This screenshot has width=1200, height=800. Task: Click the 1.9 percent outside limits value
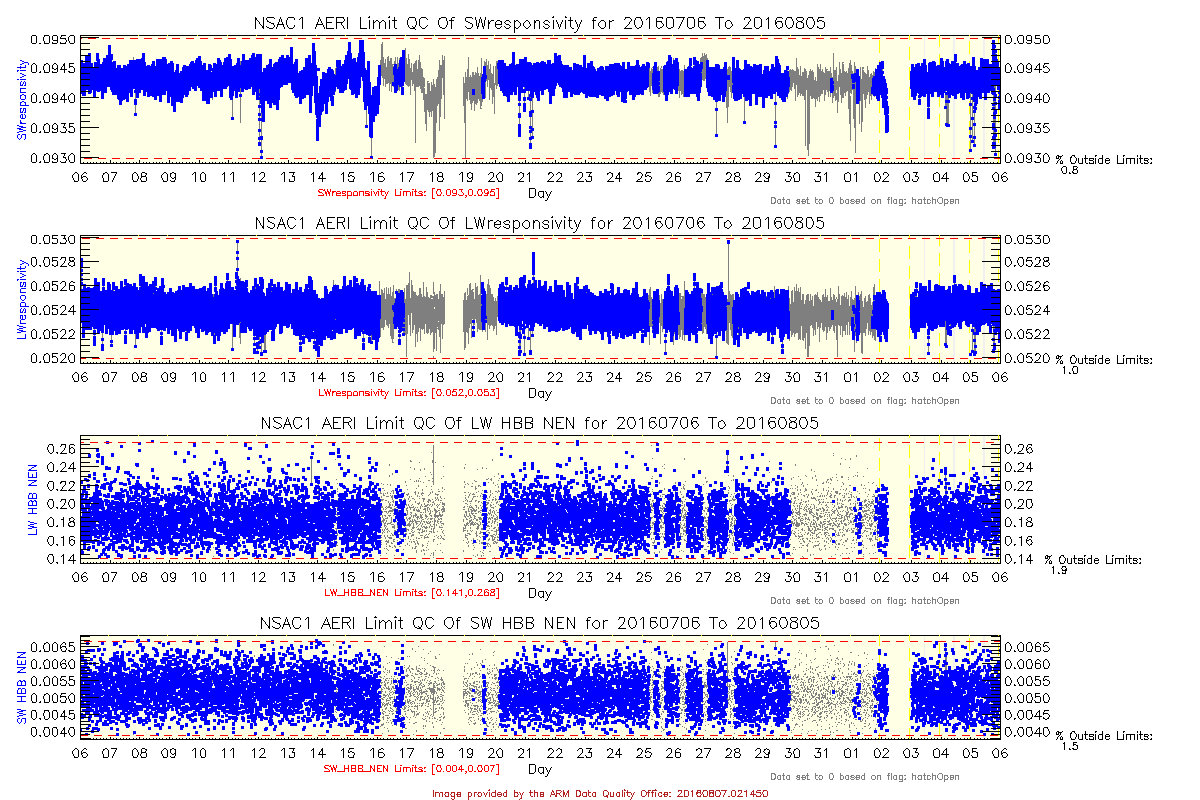1059,570
